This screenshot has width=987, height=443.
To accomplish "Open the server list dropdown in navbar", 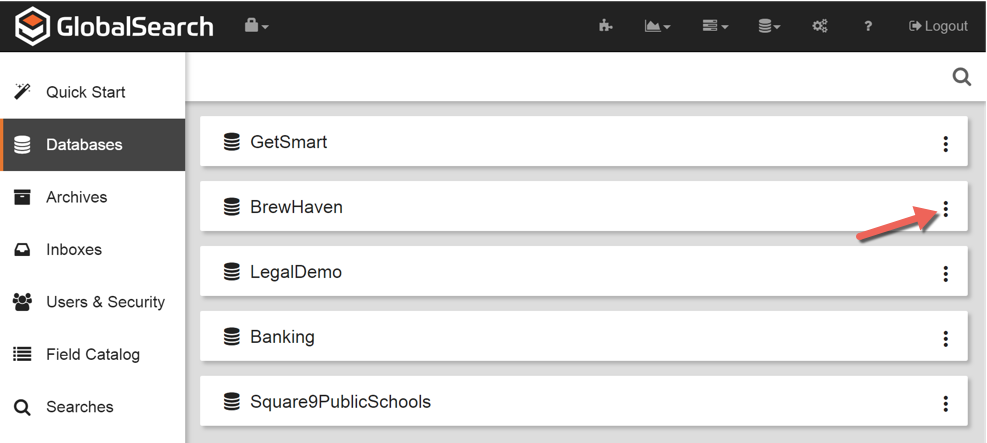I will (x=714, y=26).
